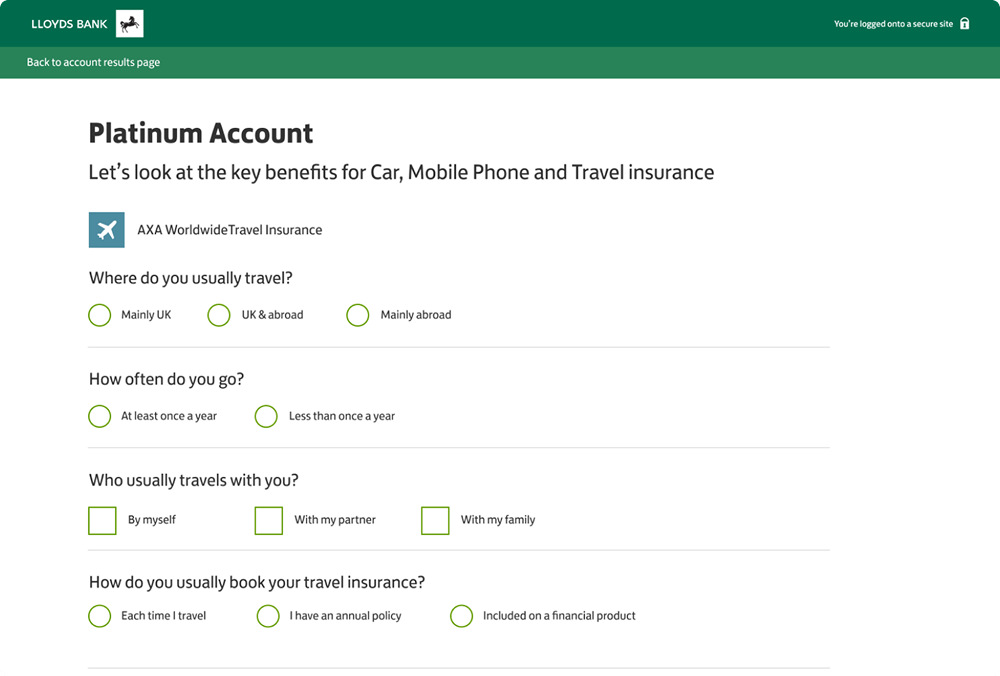The width and height of the screenshot is (1000, 676).
Task: Select the Mainly UK radio button
Action: coord(100,315)
